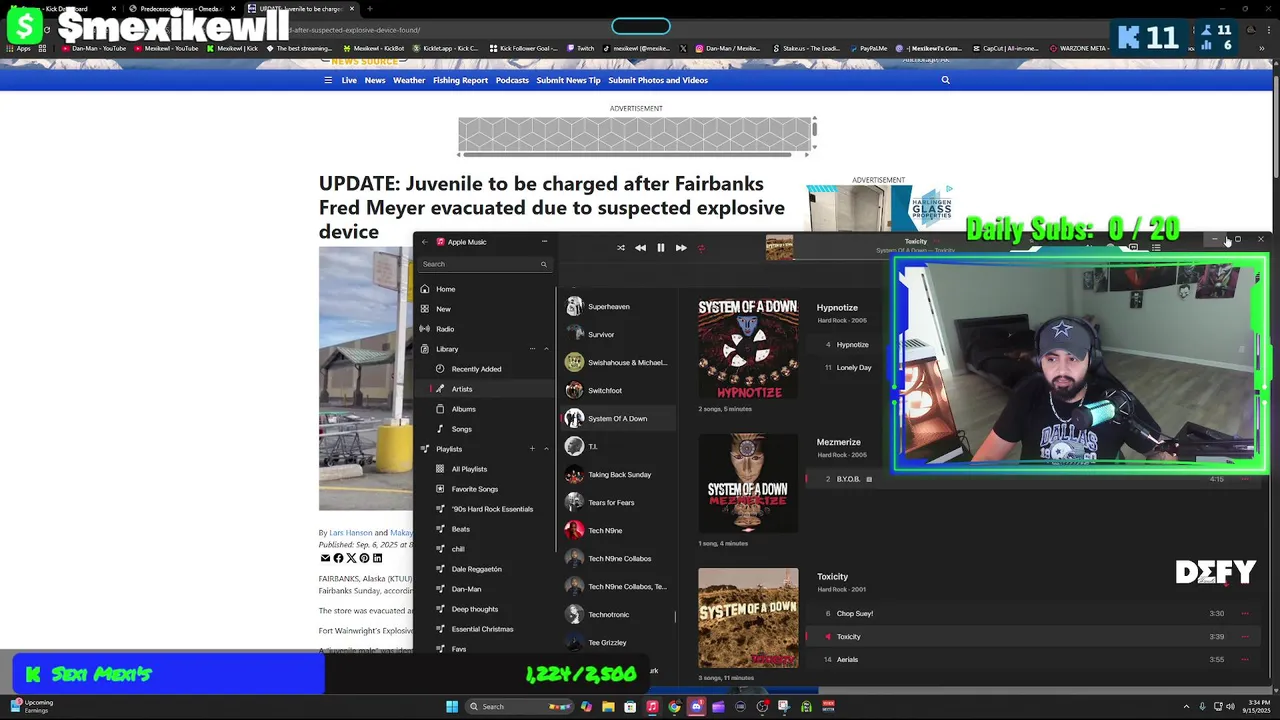
Task: Open the Windows Start menu
Action: [x=452, y=706]
